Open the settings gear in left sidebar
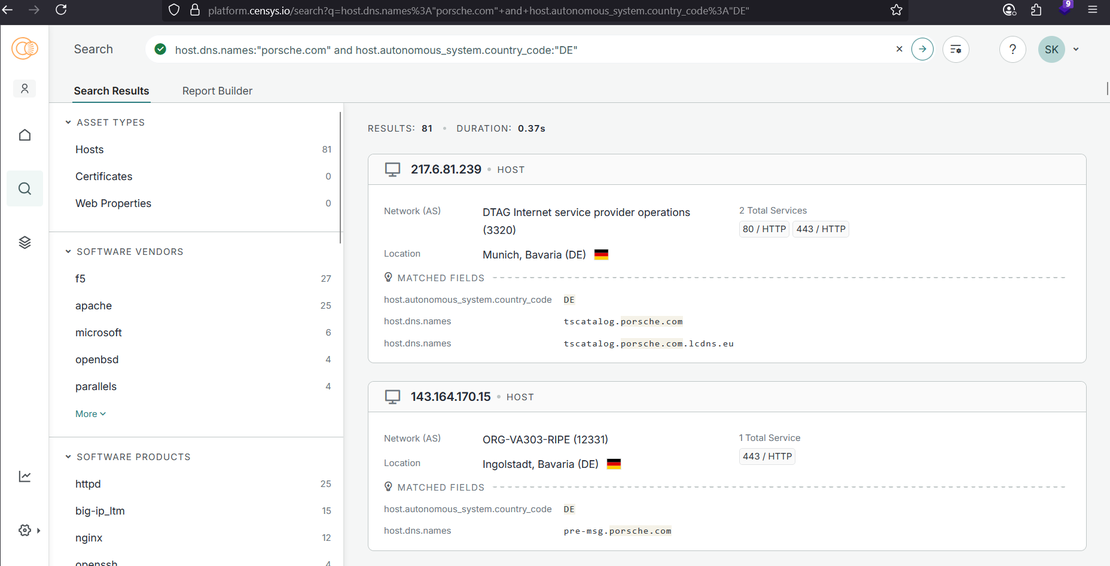Viewport: 1110px width, 566px height. (25, 530)
